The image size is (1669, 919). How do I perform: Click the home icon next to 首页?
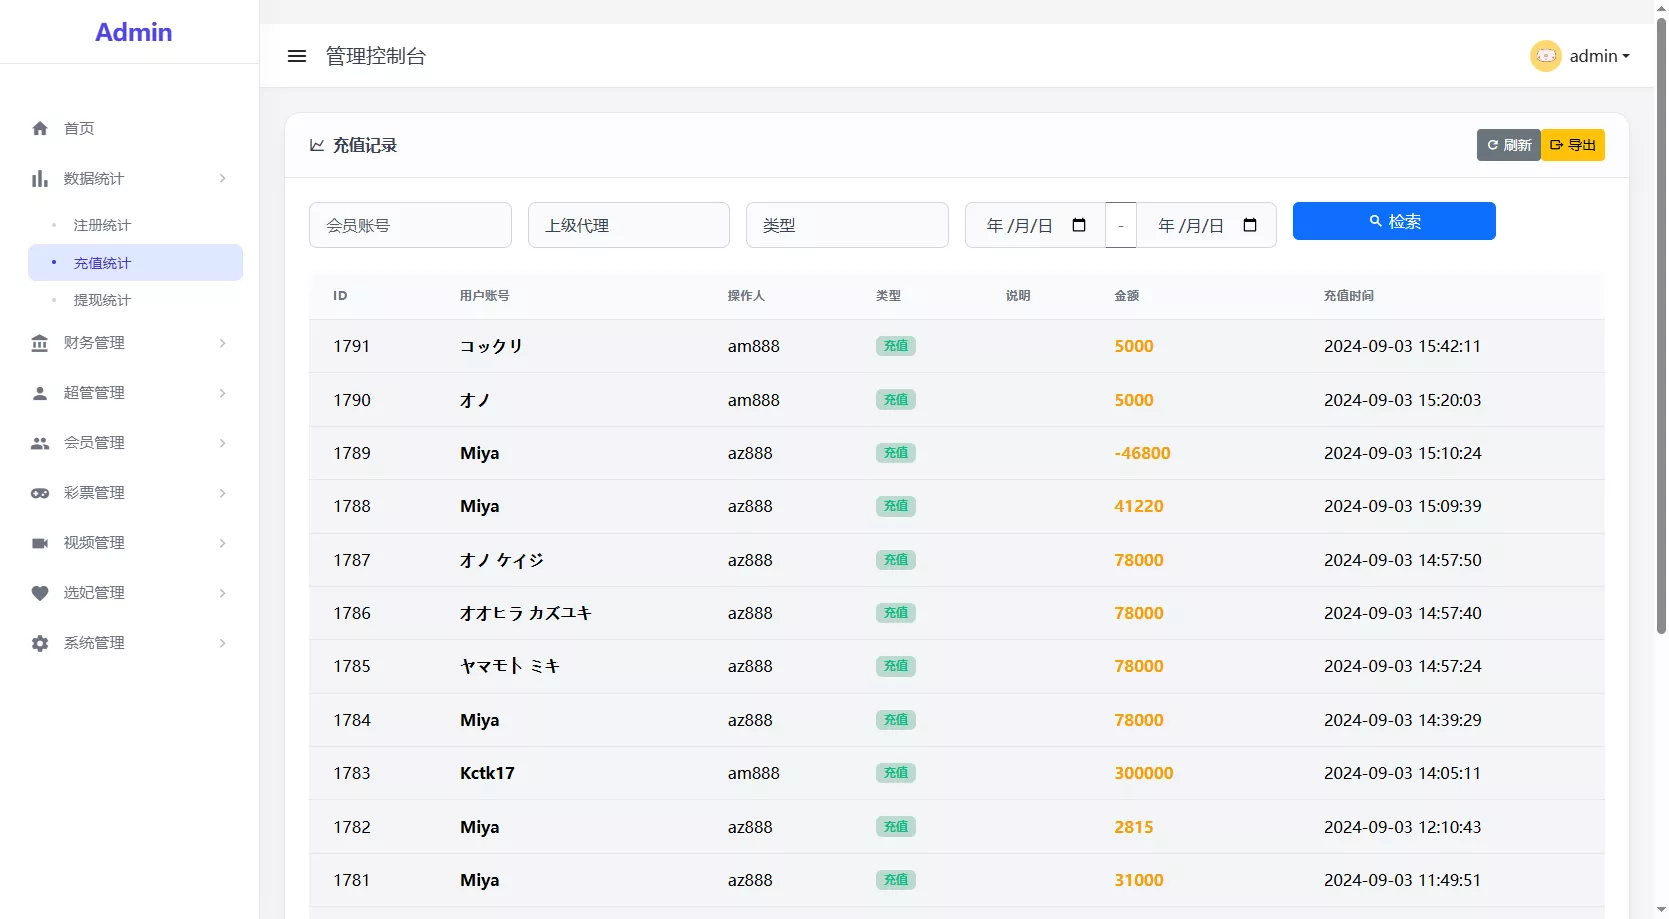coord(40,128)
